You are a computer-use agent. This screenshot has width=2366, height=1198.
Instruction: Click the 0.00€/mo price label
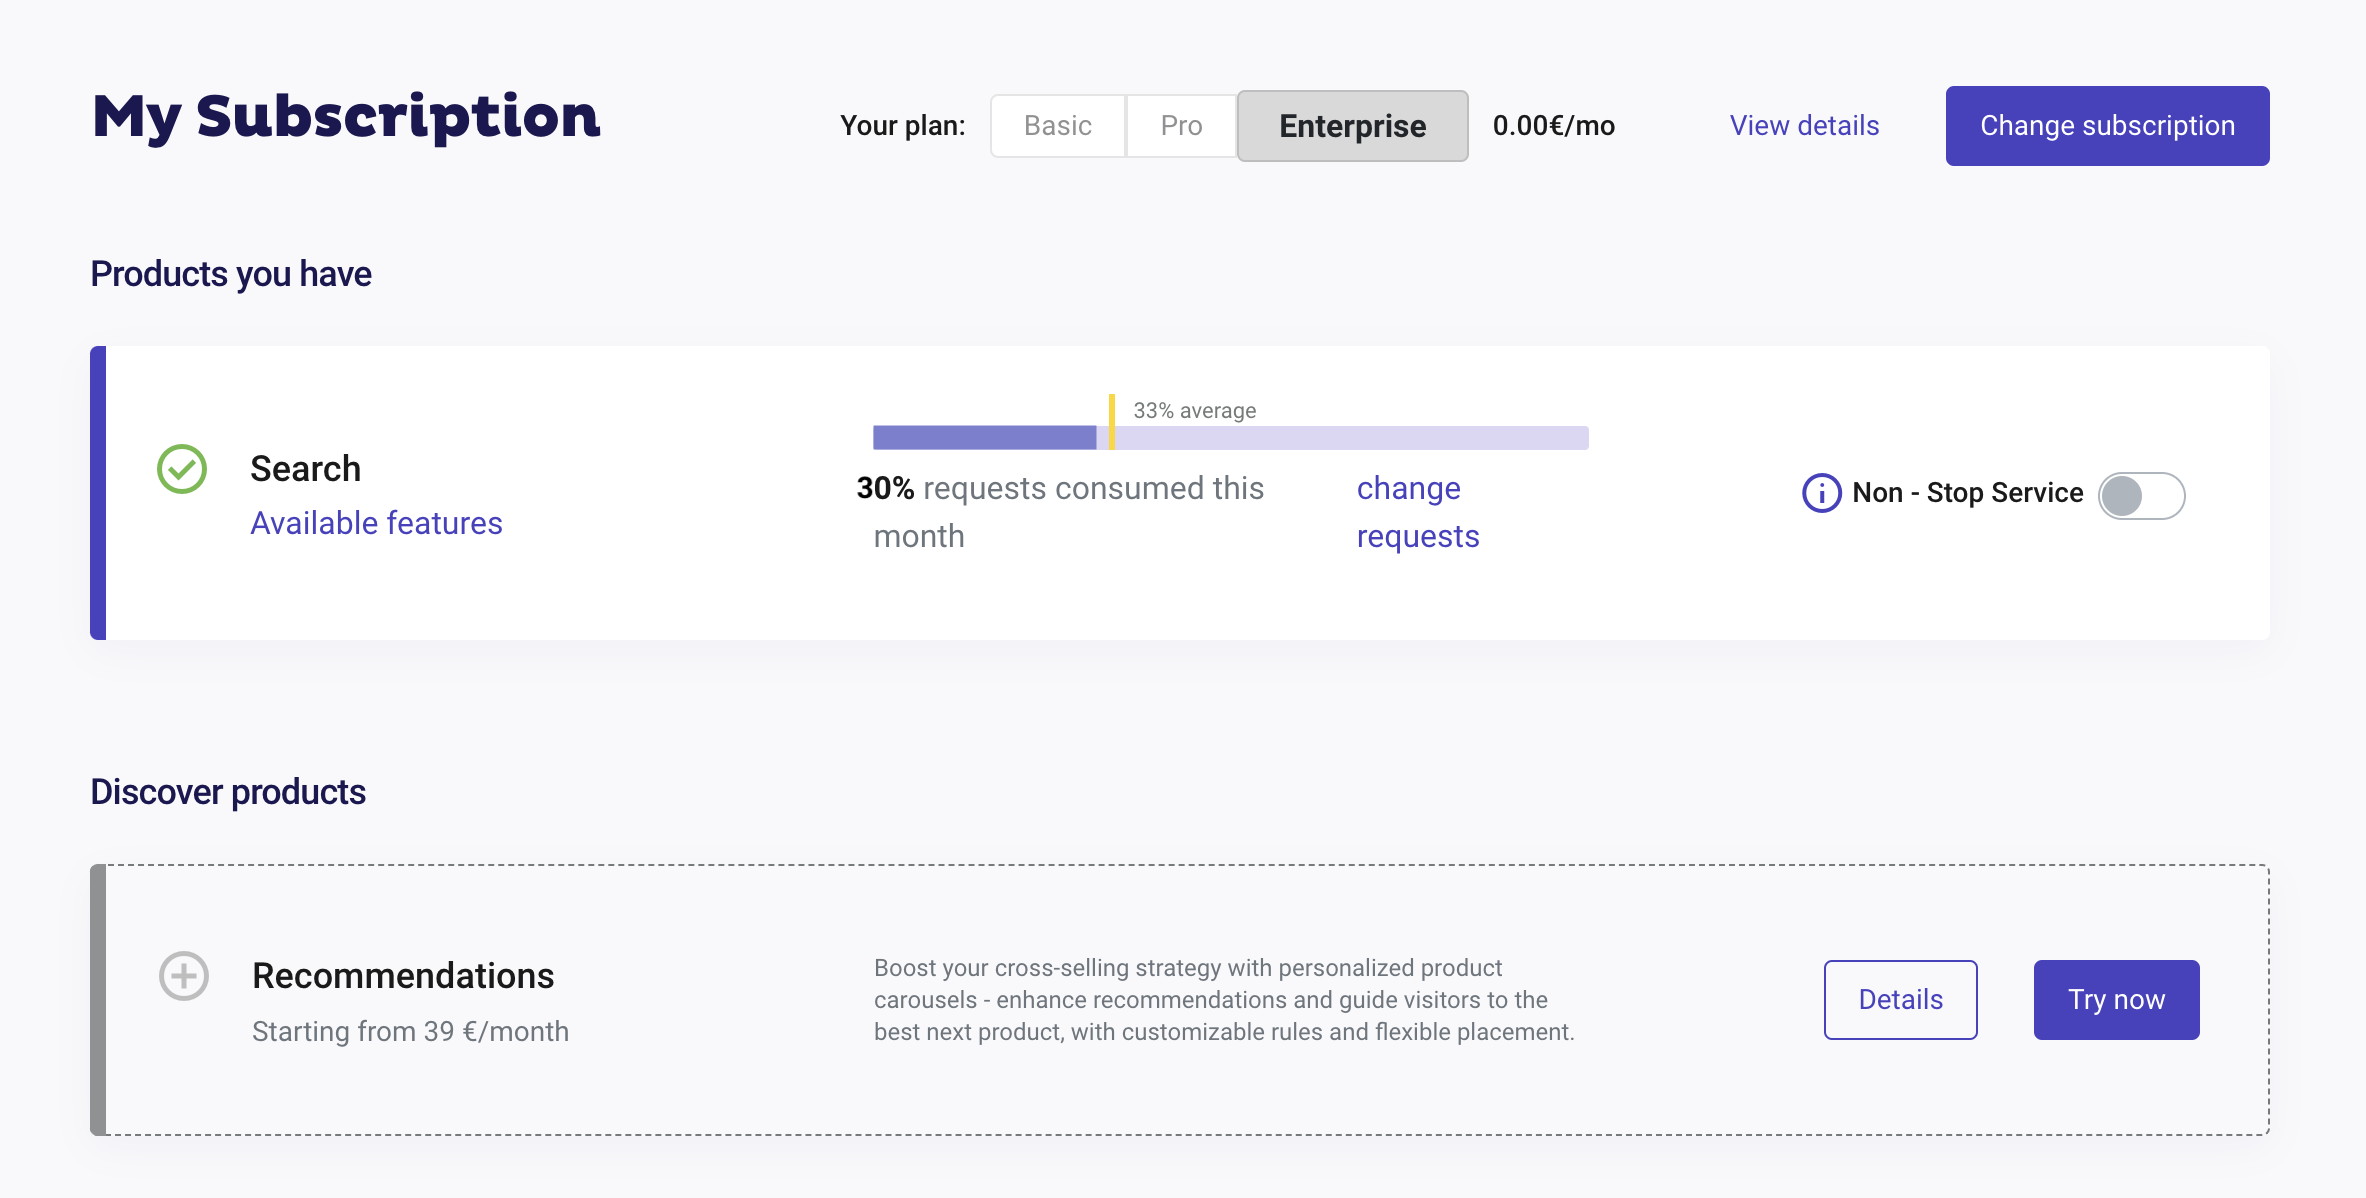click(1554, 126)
